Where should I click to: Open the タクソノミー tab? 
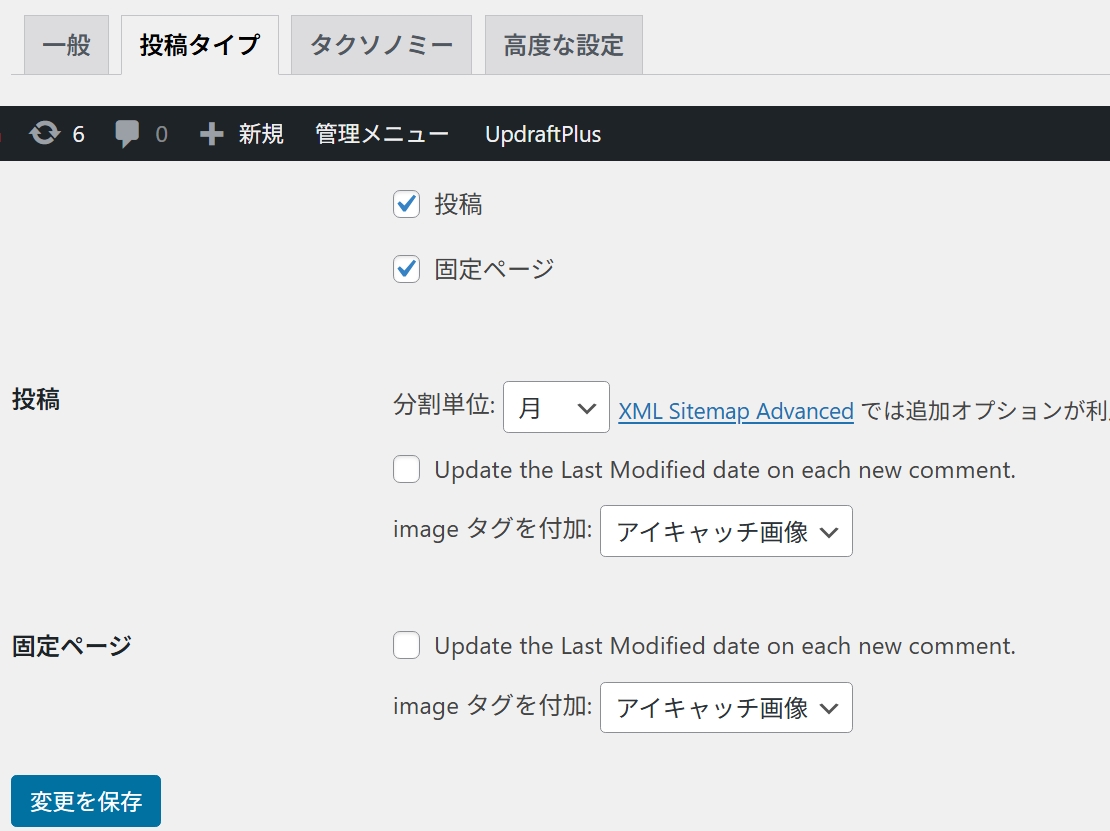pyautogui.click(x=380, y=44)
